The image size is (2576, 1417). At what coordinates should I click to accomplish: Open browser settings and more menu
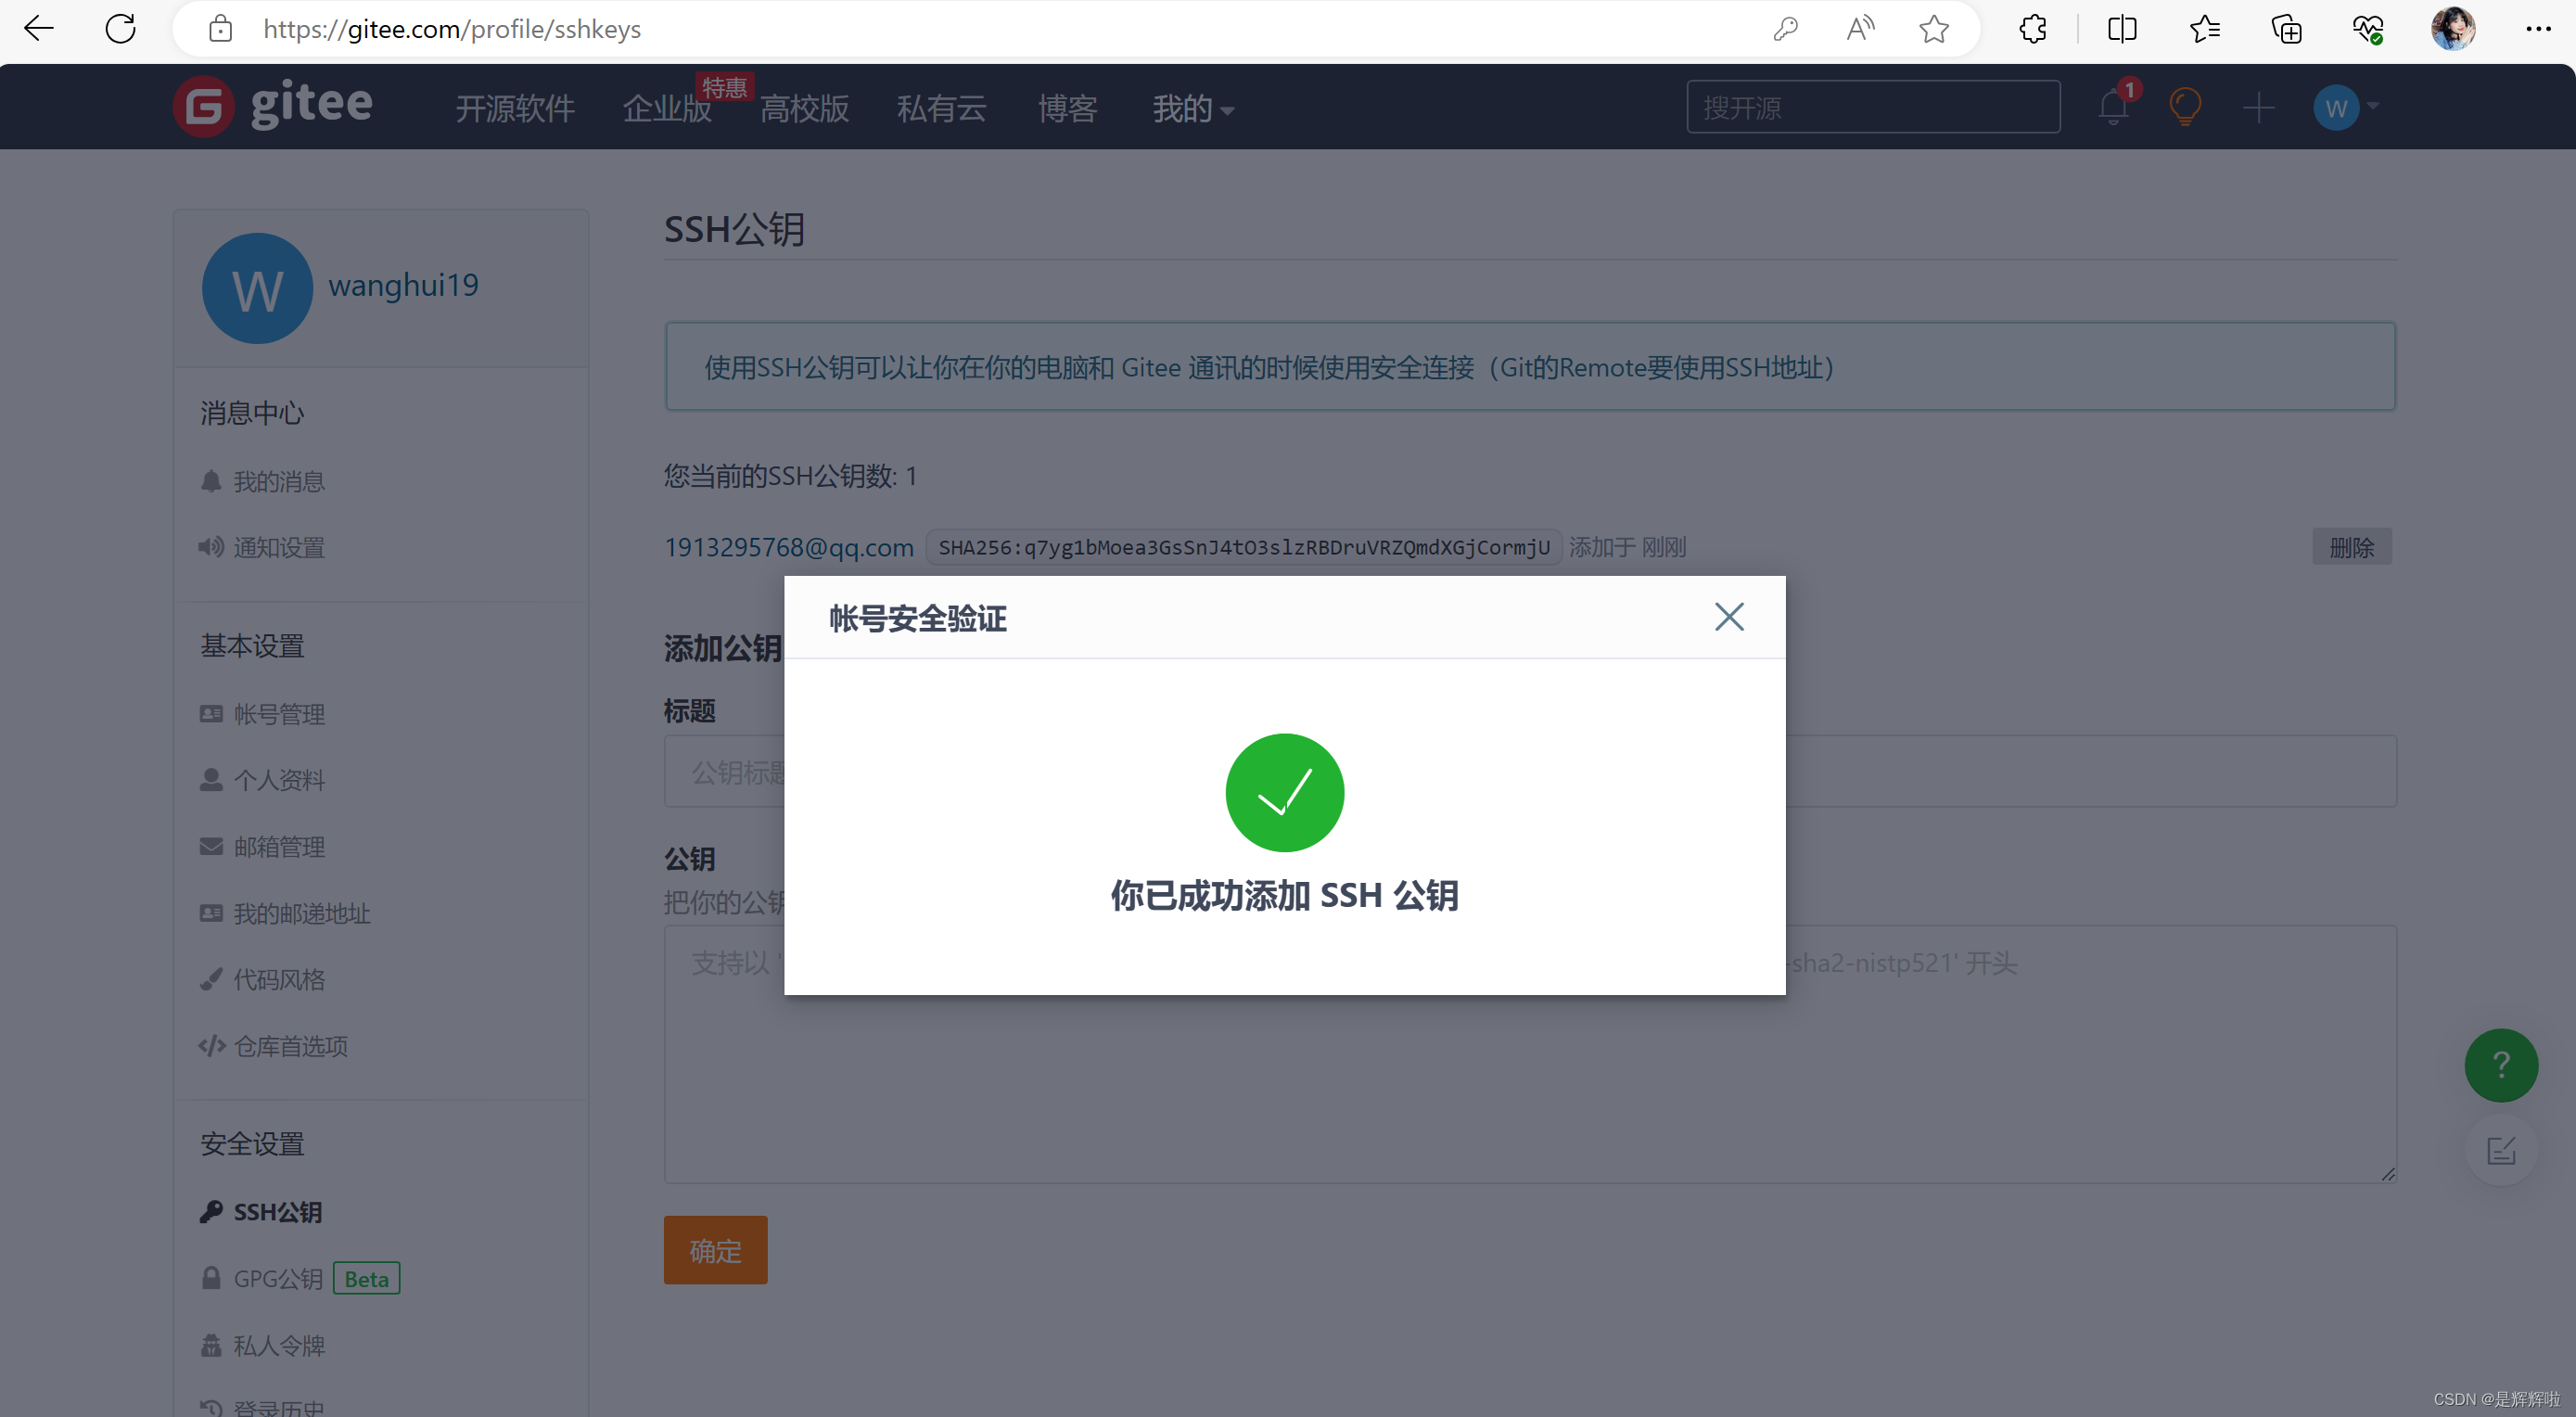(2537, 29)
